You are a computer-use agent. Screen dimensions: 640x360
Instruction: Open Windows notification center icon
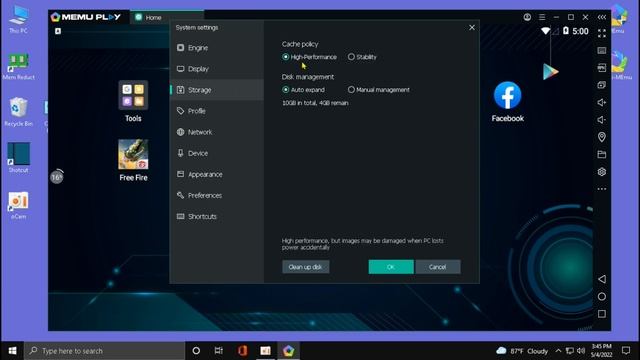coord(626,351)
